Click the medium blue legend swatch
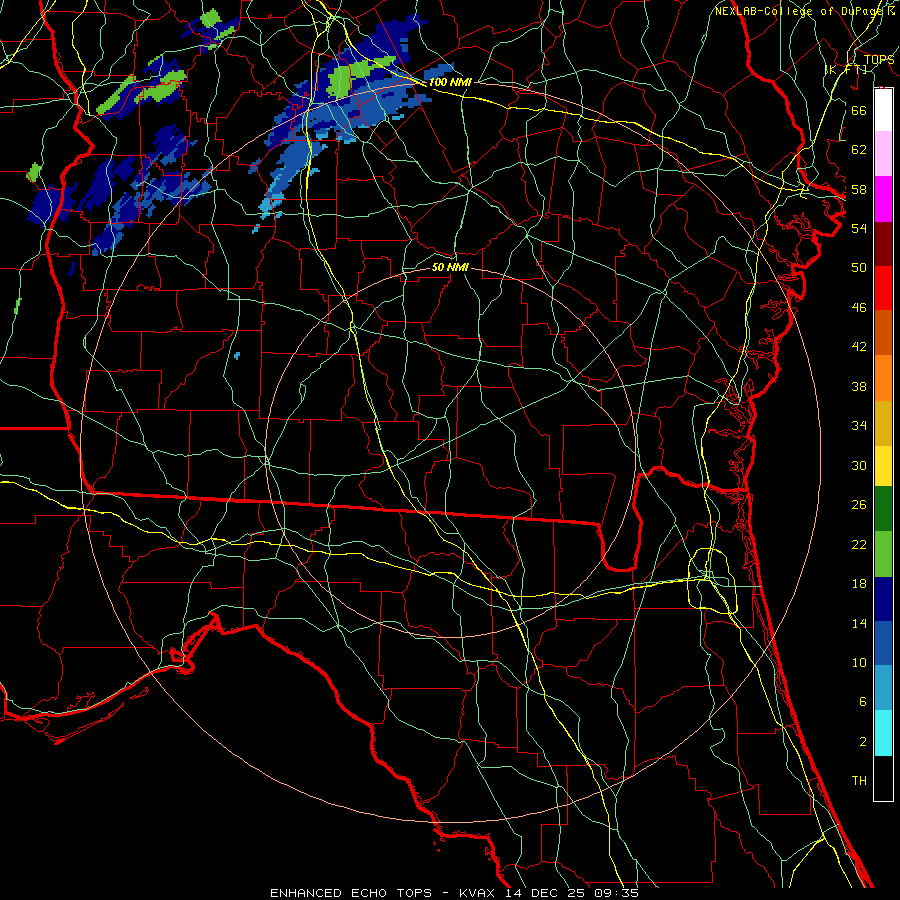The height and width of the screenshot is (900, 900). pos(883,643)
